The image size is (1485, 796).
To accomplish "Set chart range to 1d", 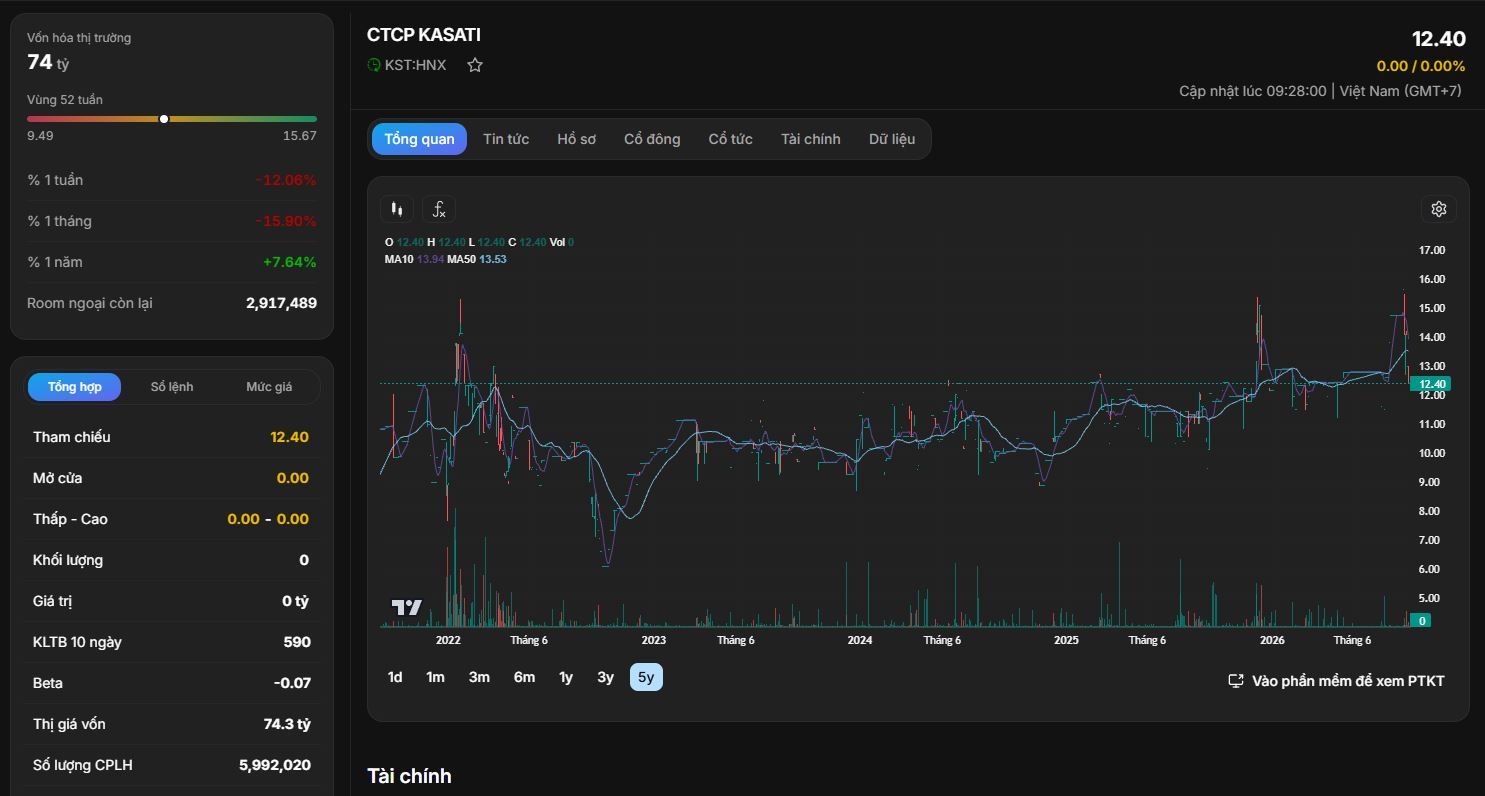I will pos(395,677).
